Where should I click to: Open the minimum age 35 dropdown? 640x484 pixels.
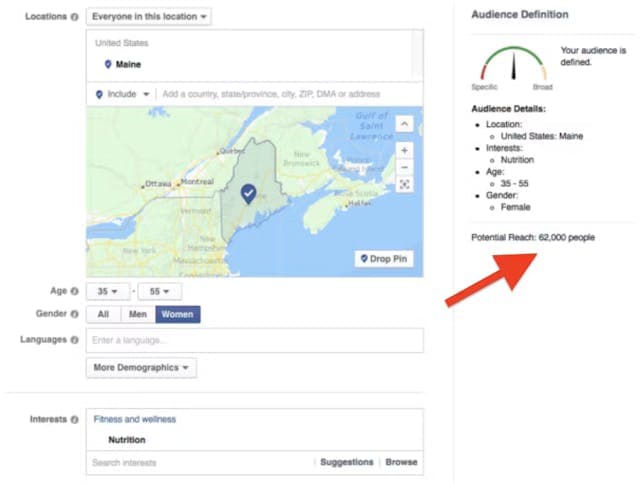108,291
